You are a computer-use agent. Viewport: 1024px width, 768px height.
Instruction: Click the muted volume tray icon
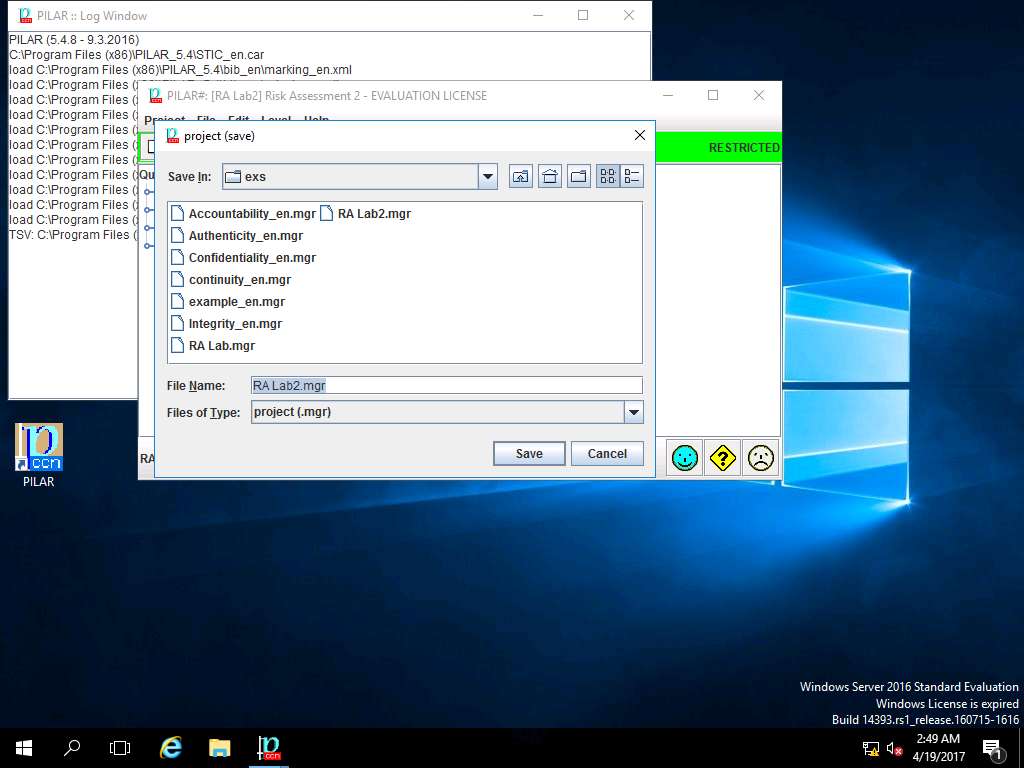tap(894, 749)
